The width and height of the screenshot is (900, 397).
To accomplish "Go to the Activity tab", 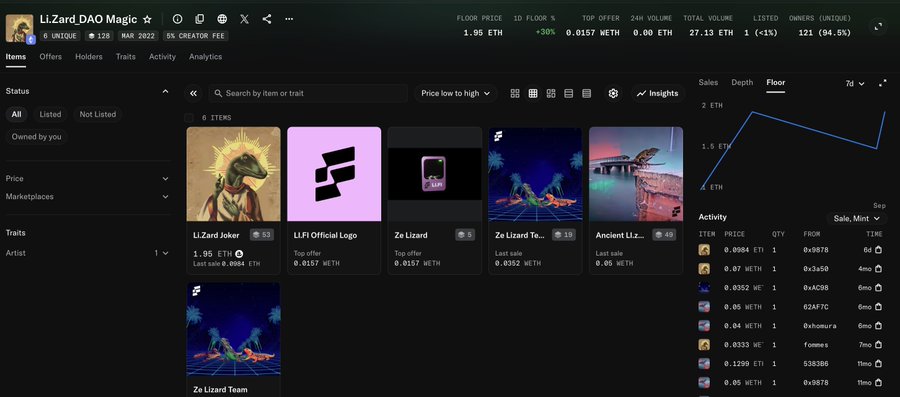I will point(162,57).
